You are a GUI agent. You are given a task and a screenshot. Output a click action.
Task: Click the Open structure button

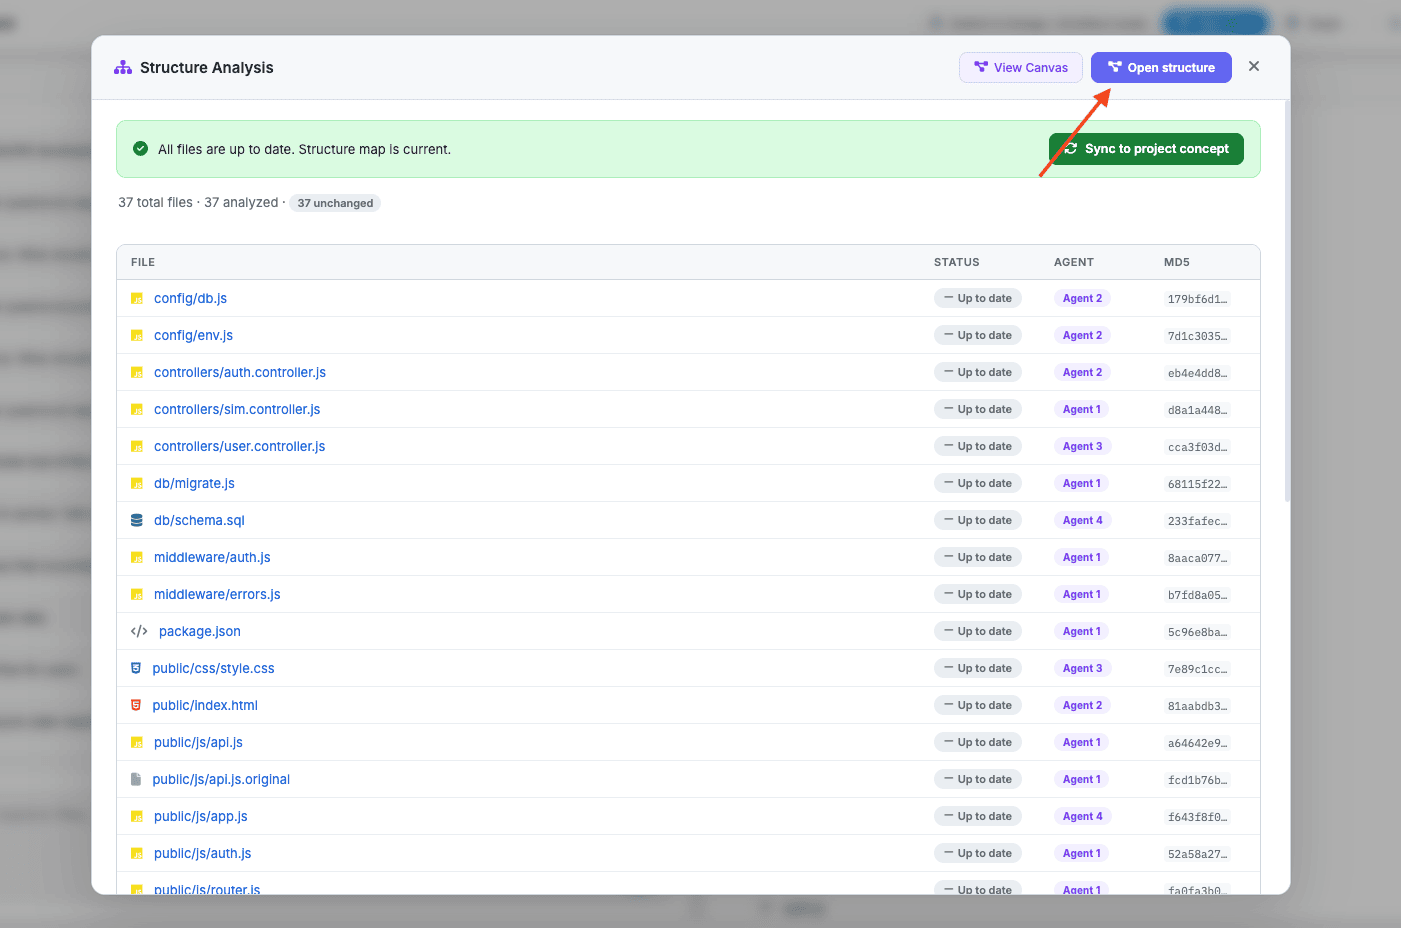pos(1161,68)
